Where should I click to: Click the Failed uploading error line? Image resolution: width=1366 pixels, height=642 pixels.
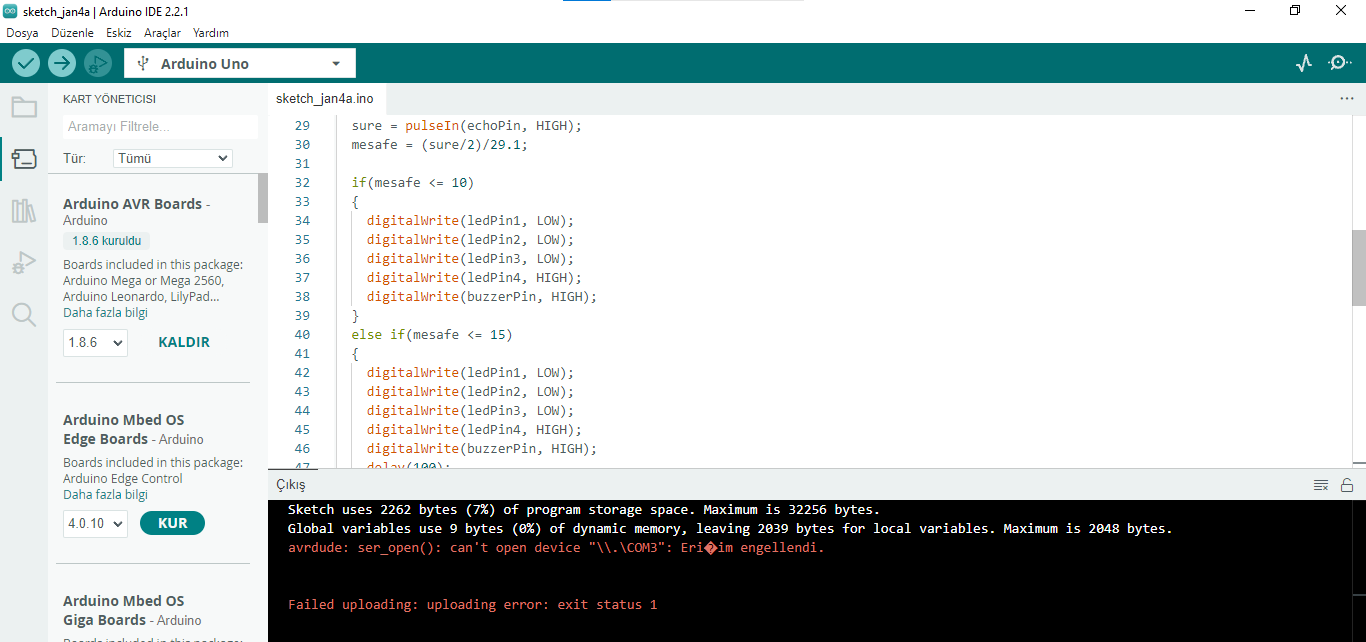[472, 605]
